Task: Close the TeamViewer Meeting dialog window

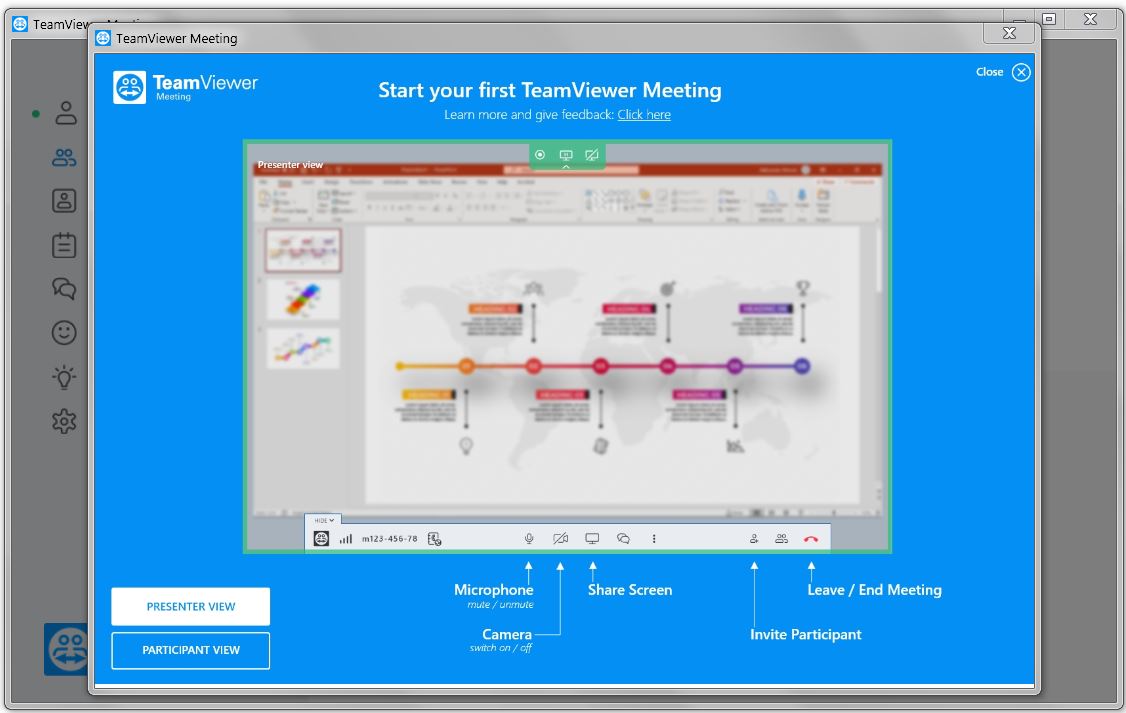Action: pos(1009,33)
